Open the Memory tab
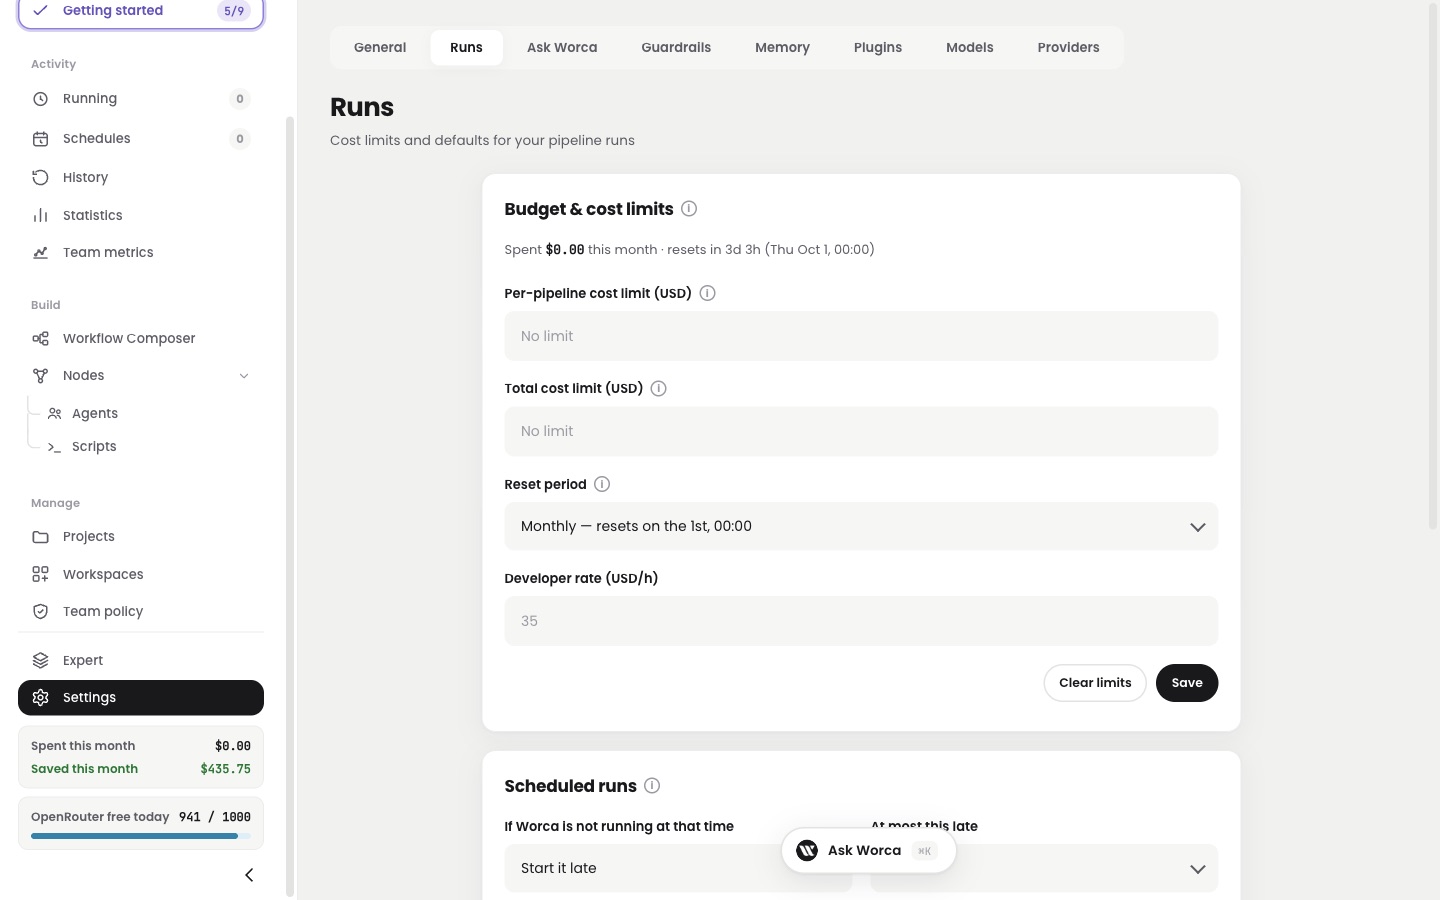 [782, 48]
